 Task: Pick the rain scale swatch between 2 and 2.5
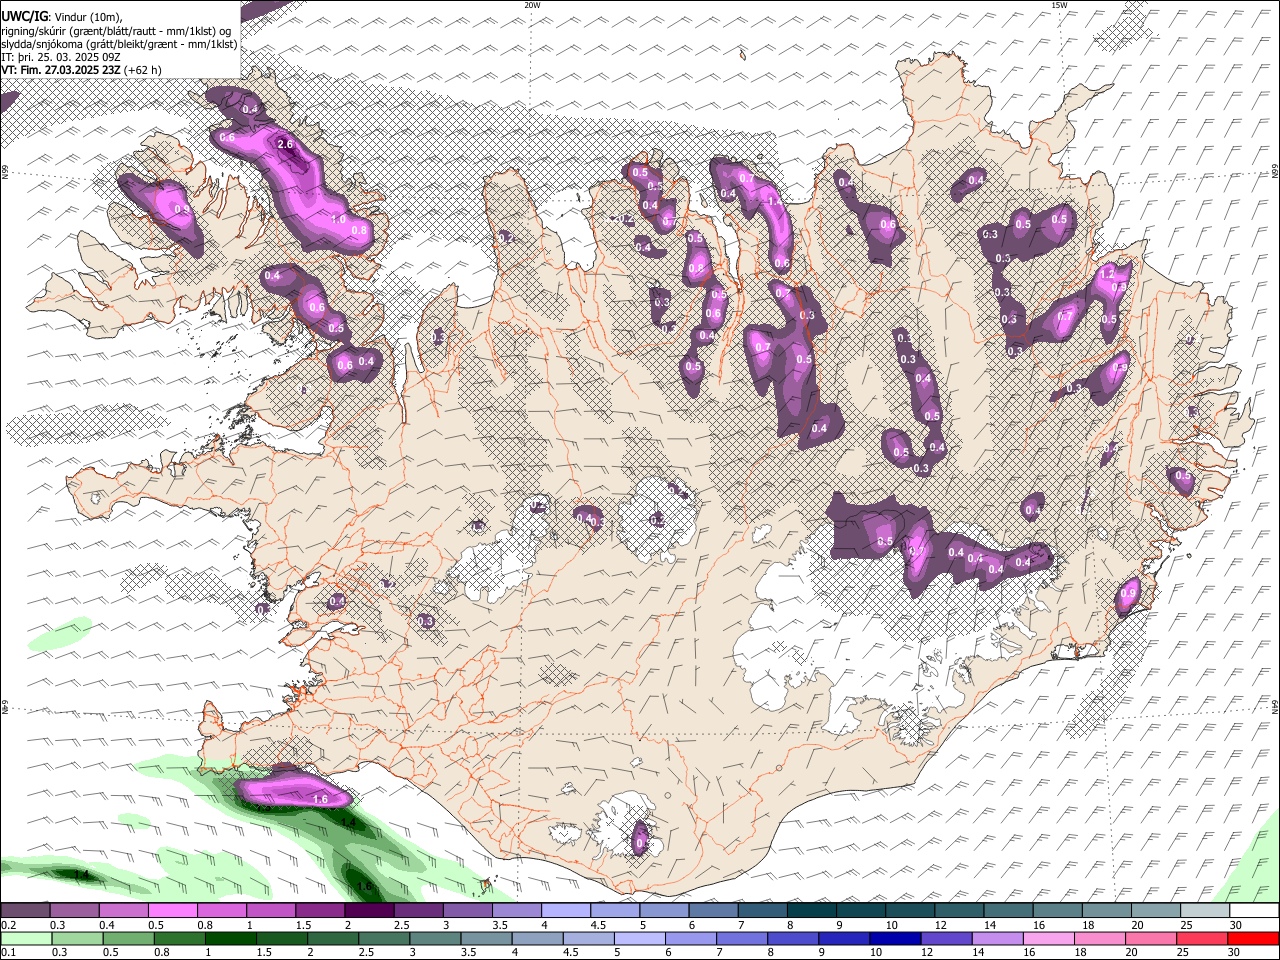tap(333, 938)
